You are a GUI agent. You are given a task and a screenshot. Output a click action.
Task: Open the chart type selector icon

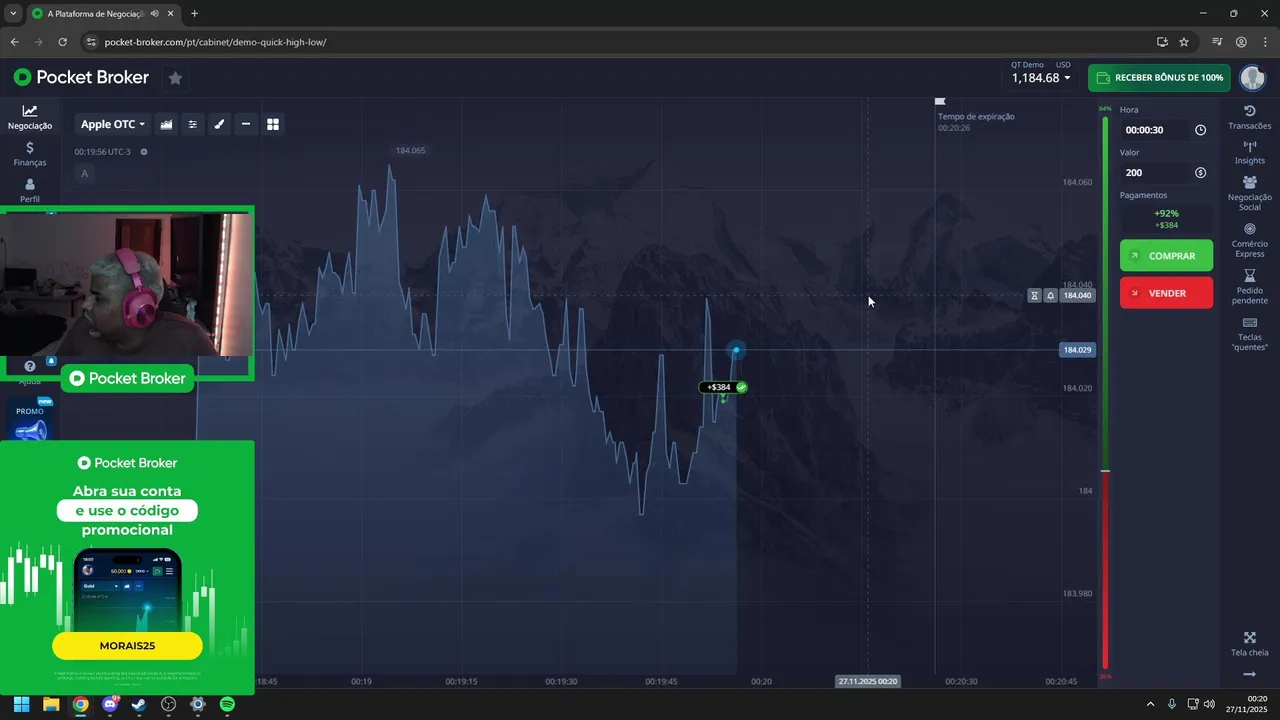[x=166, y=124]
